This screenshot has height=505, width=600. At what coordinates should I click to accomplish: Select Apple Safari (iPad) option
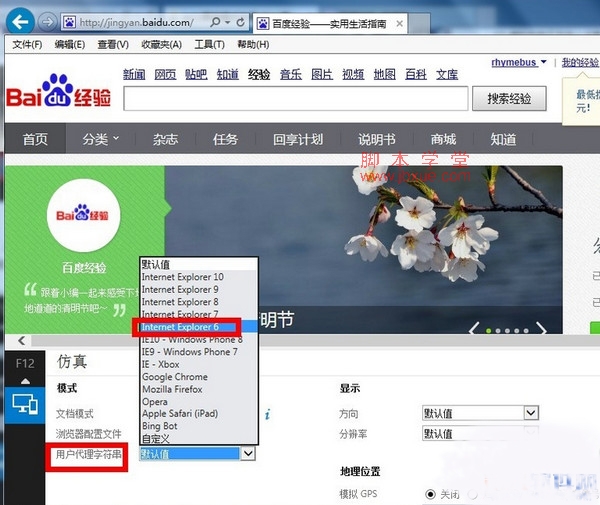click(198, 414)
